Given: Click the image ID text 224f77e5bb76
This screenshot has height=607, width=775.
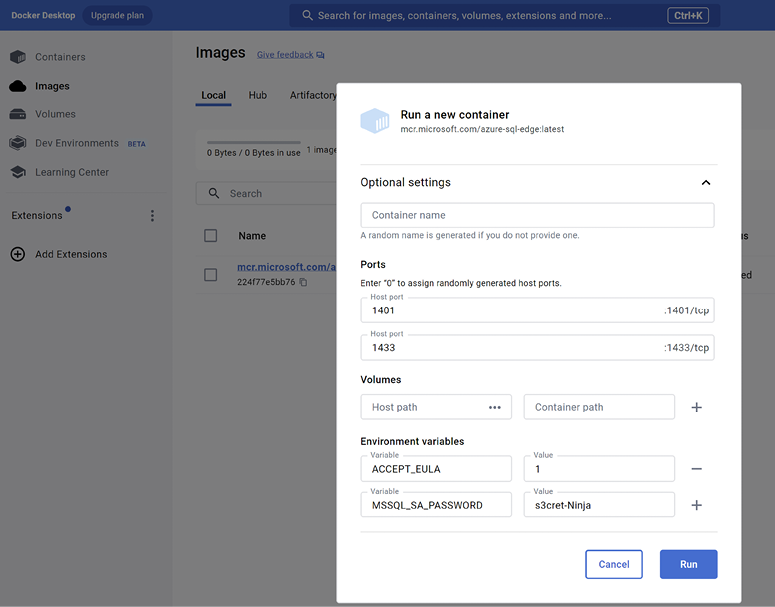Looking at the screenshot, I should click(x=266, y=282).
